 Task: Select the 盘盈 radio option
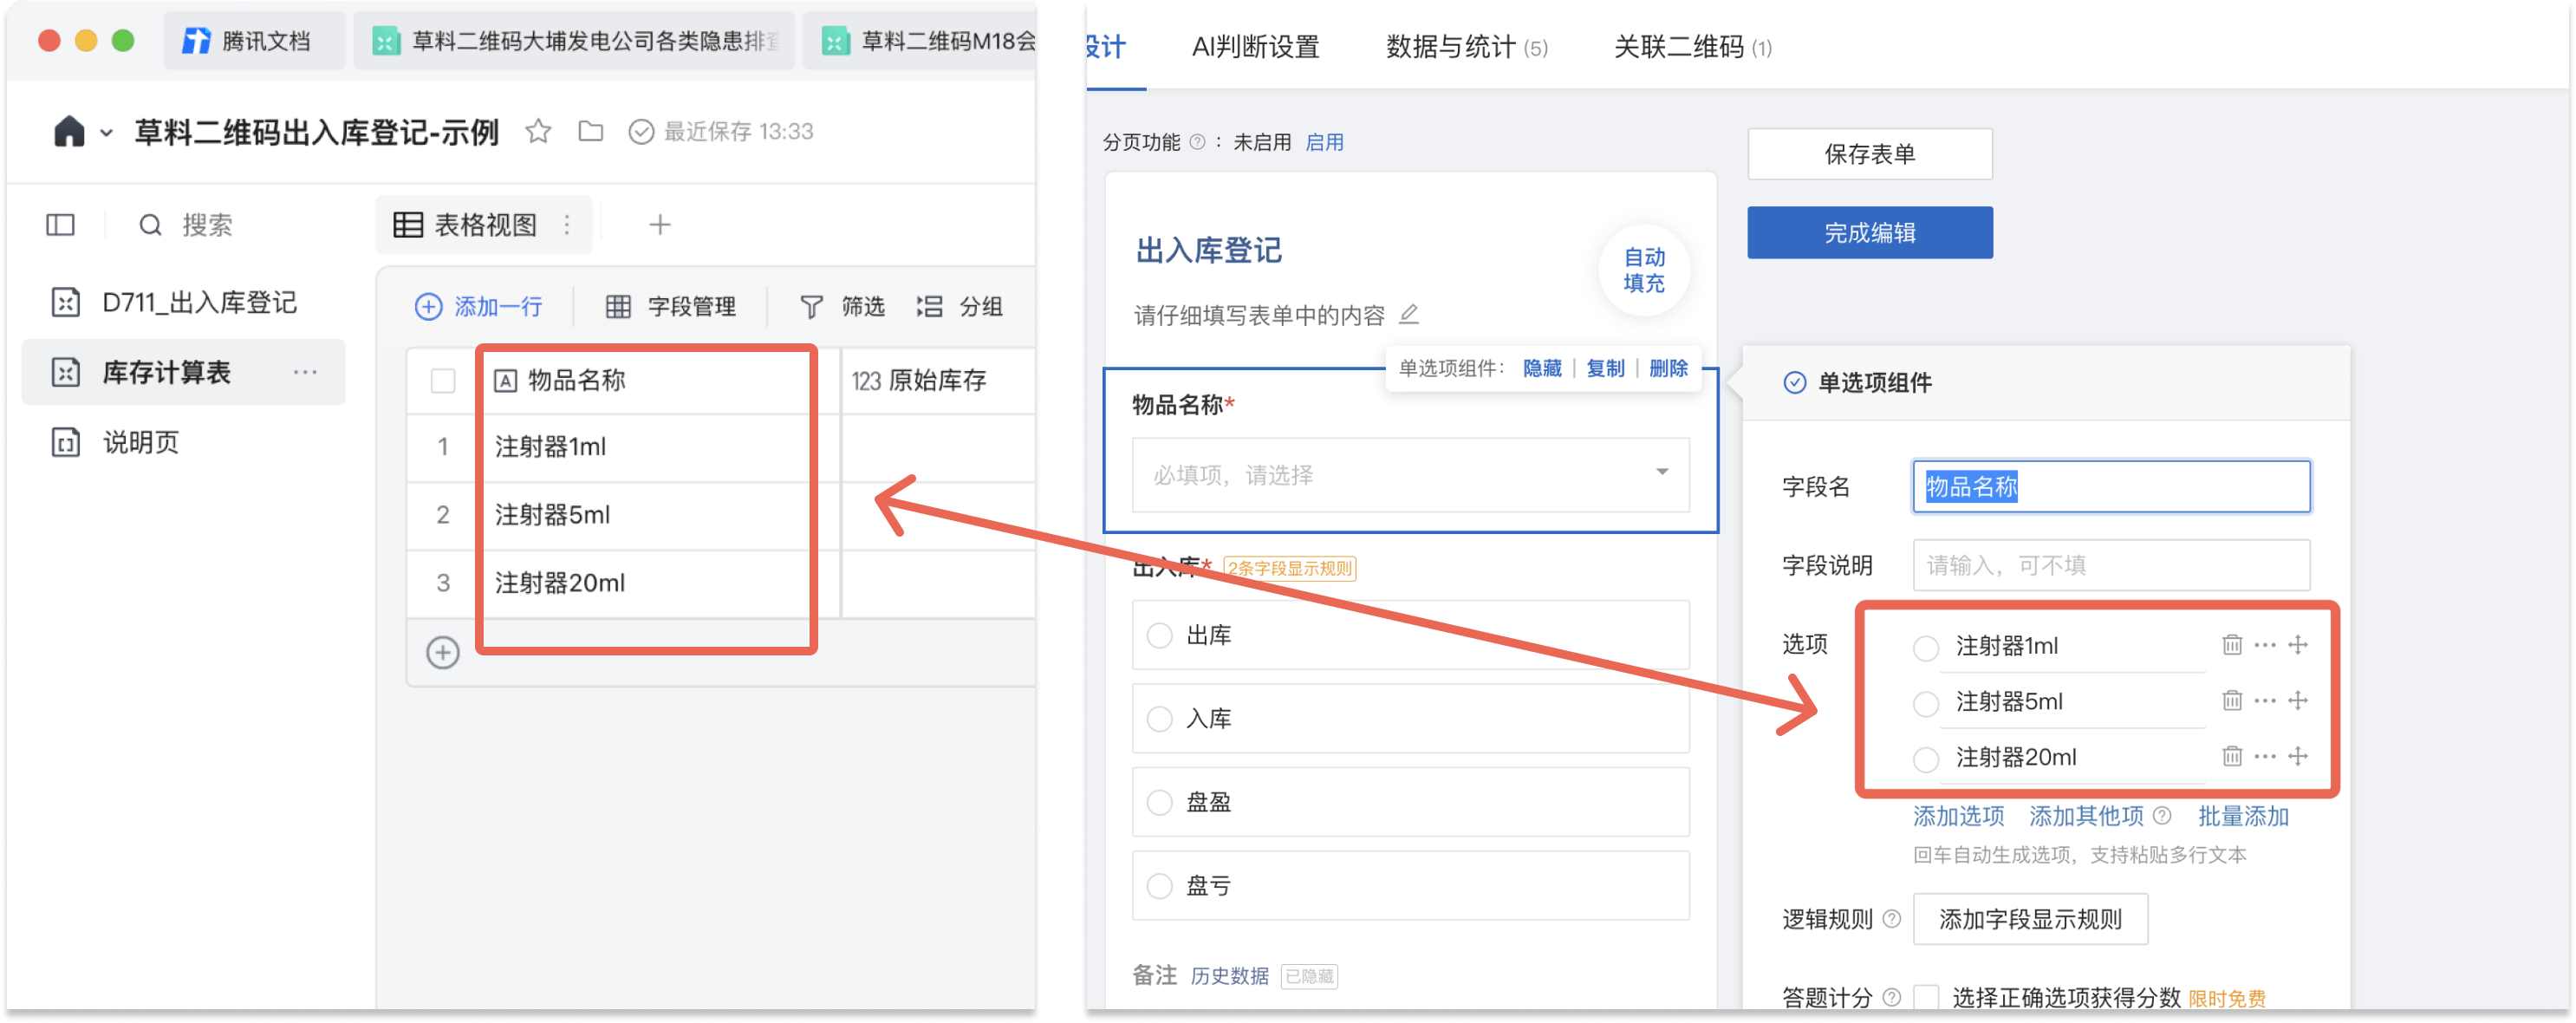tap(1159, 802)
